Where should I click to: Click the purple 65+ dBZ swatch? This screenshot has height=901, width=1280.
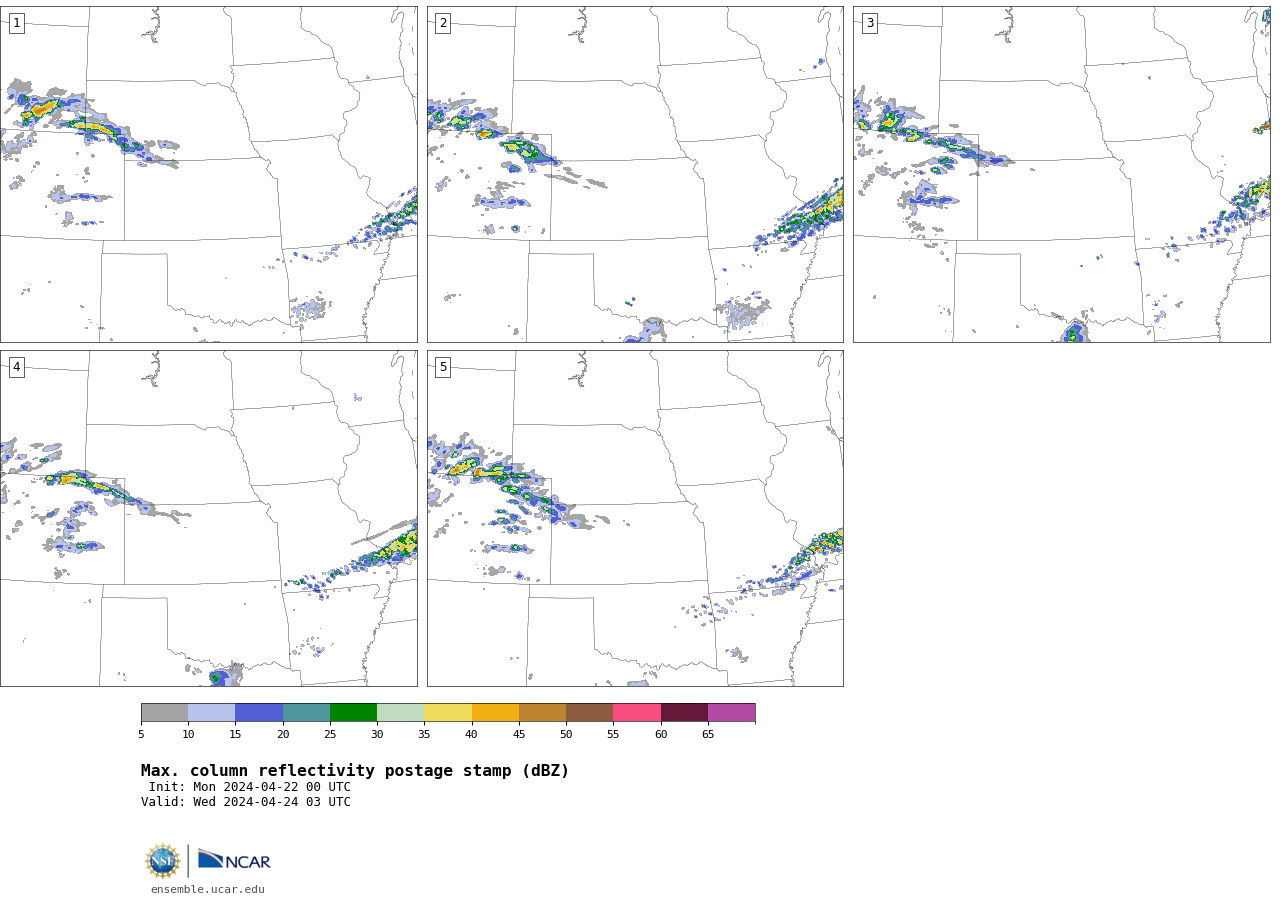tap(731, 712)
